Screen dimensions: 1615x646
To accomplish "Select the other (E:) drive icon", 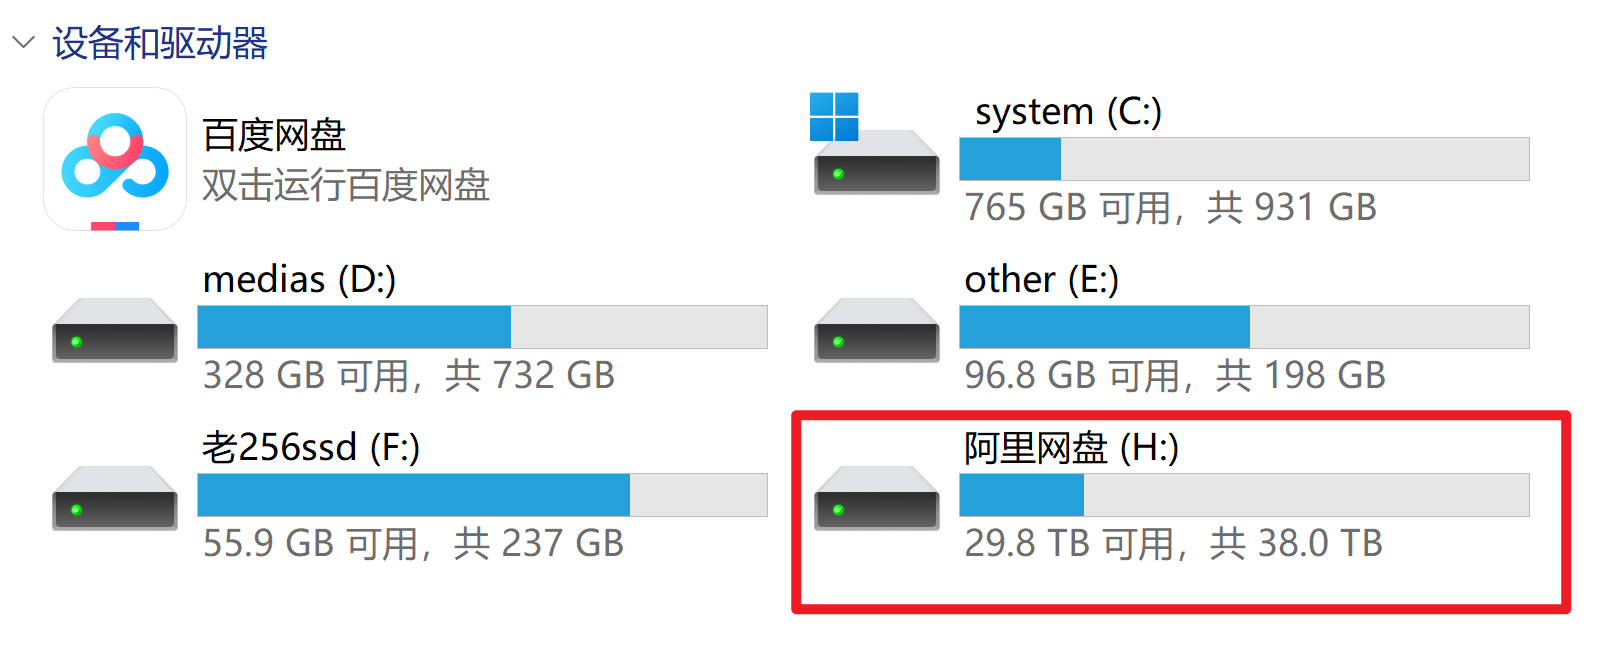I will (876, 330).
